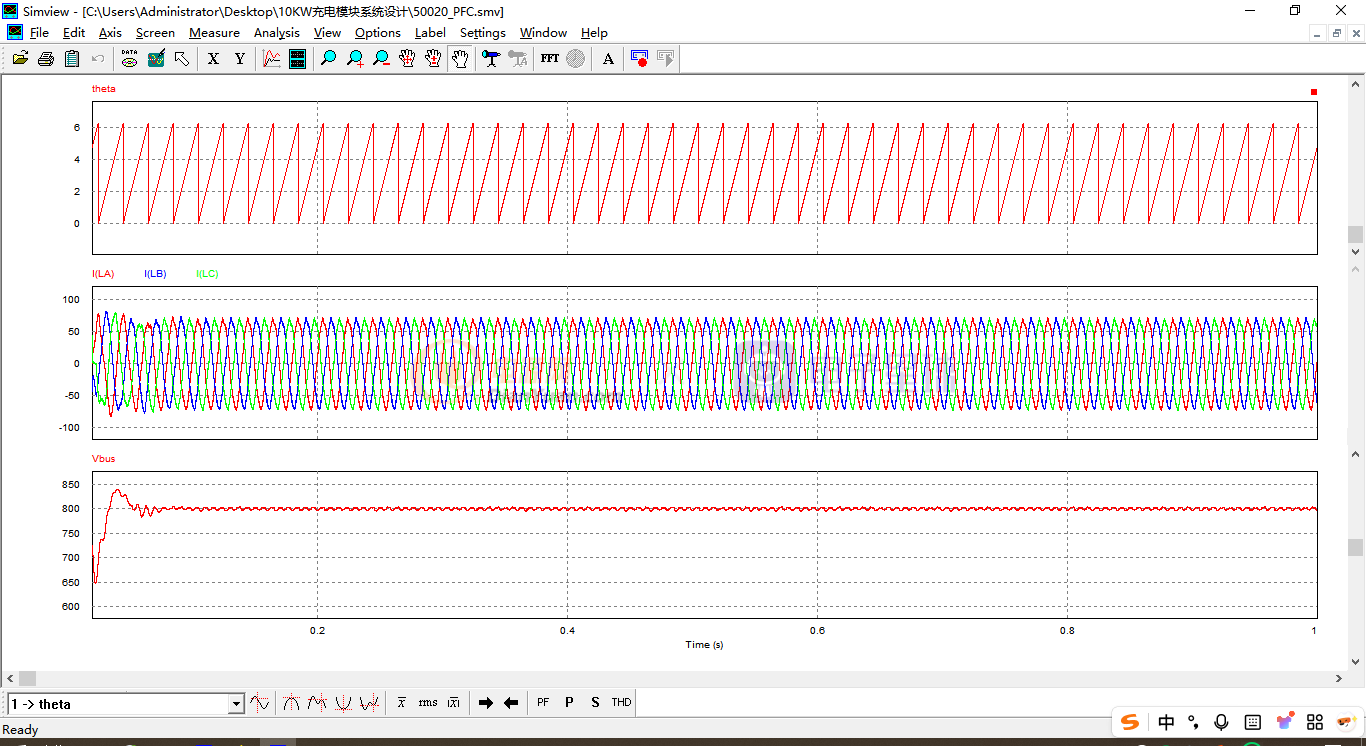Click the red Vbus curve label
The width and height of the screenshot is (1366, 746).
click(103, 458)
